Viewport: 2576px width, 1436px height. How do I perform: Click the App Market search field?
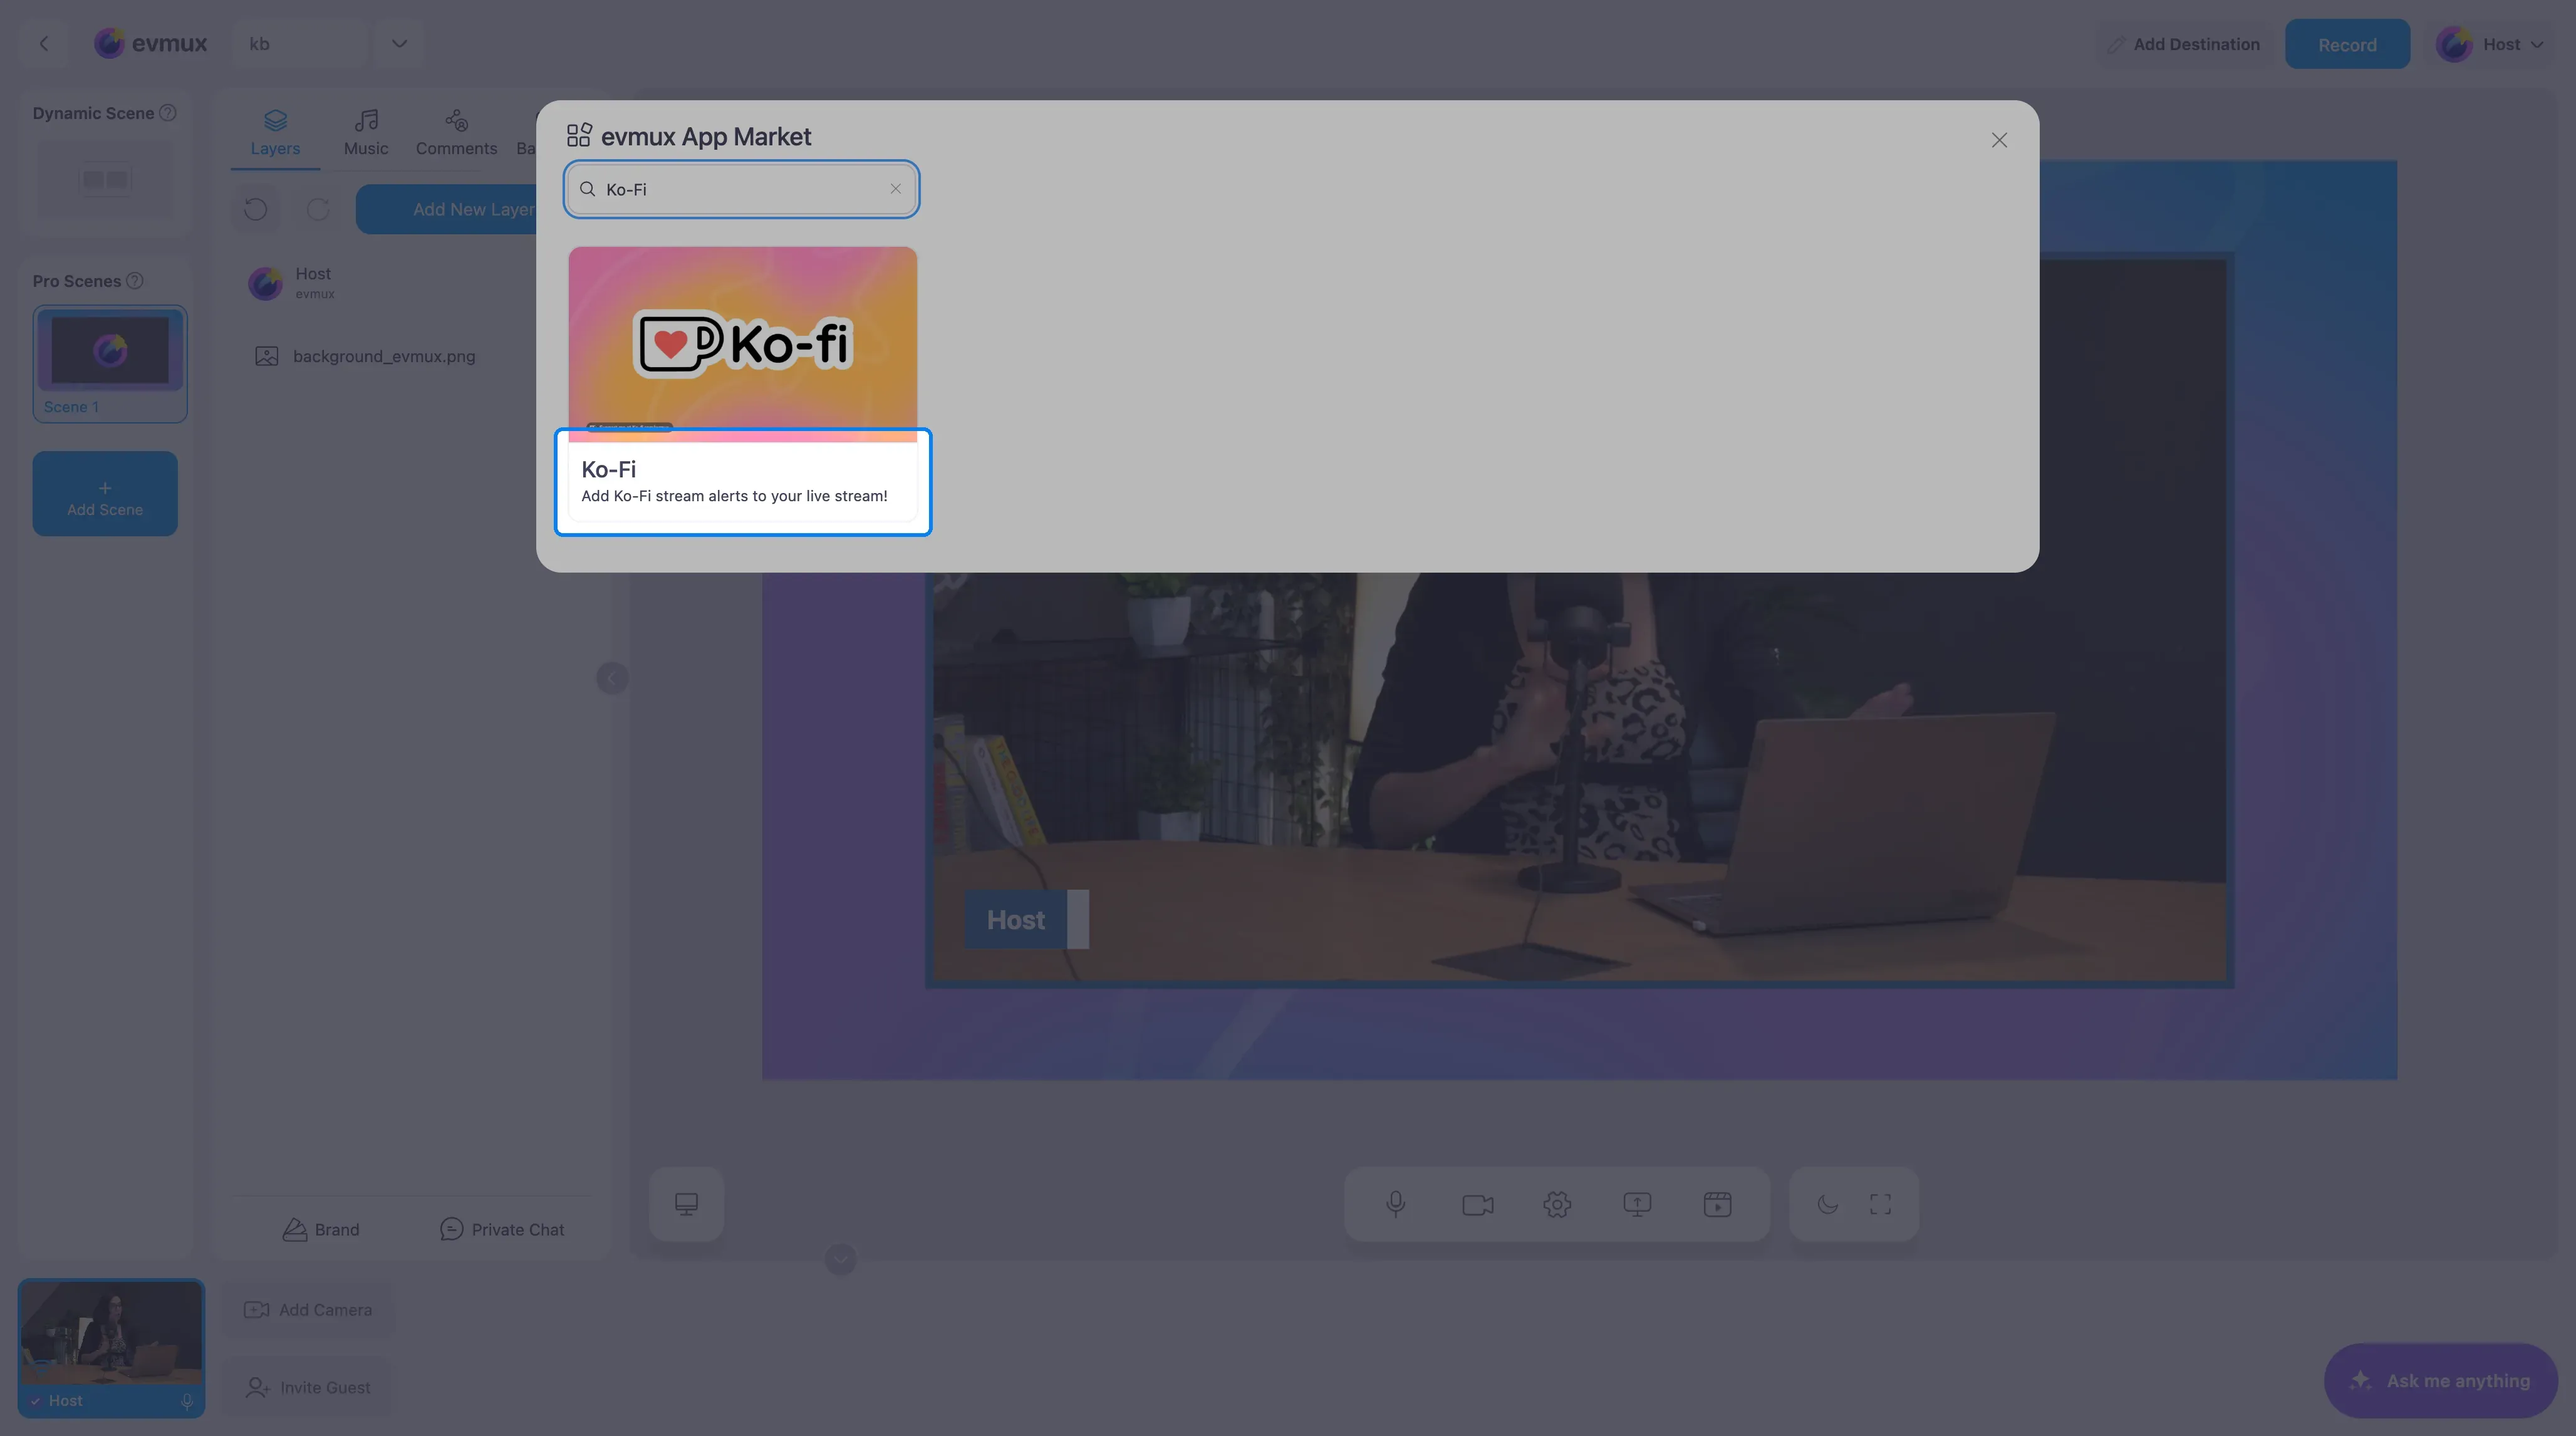click(741, 189)
